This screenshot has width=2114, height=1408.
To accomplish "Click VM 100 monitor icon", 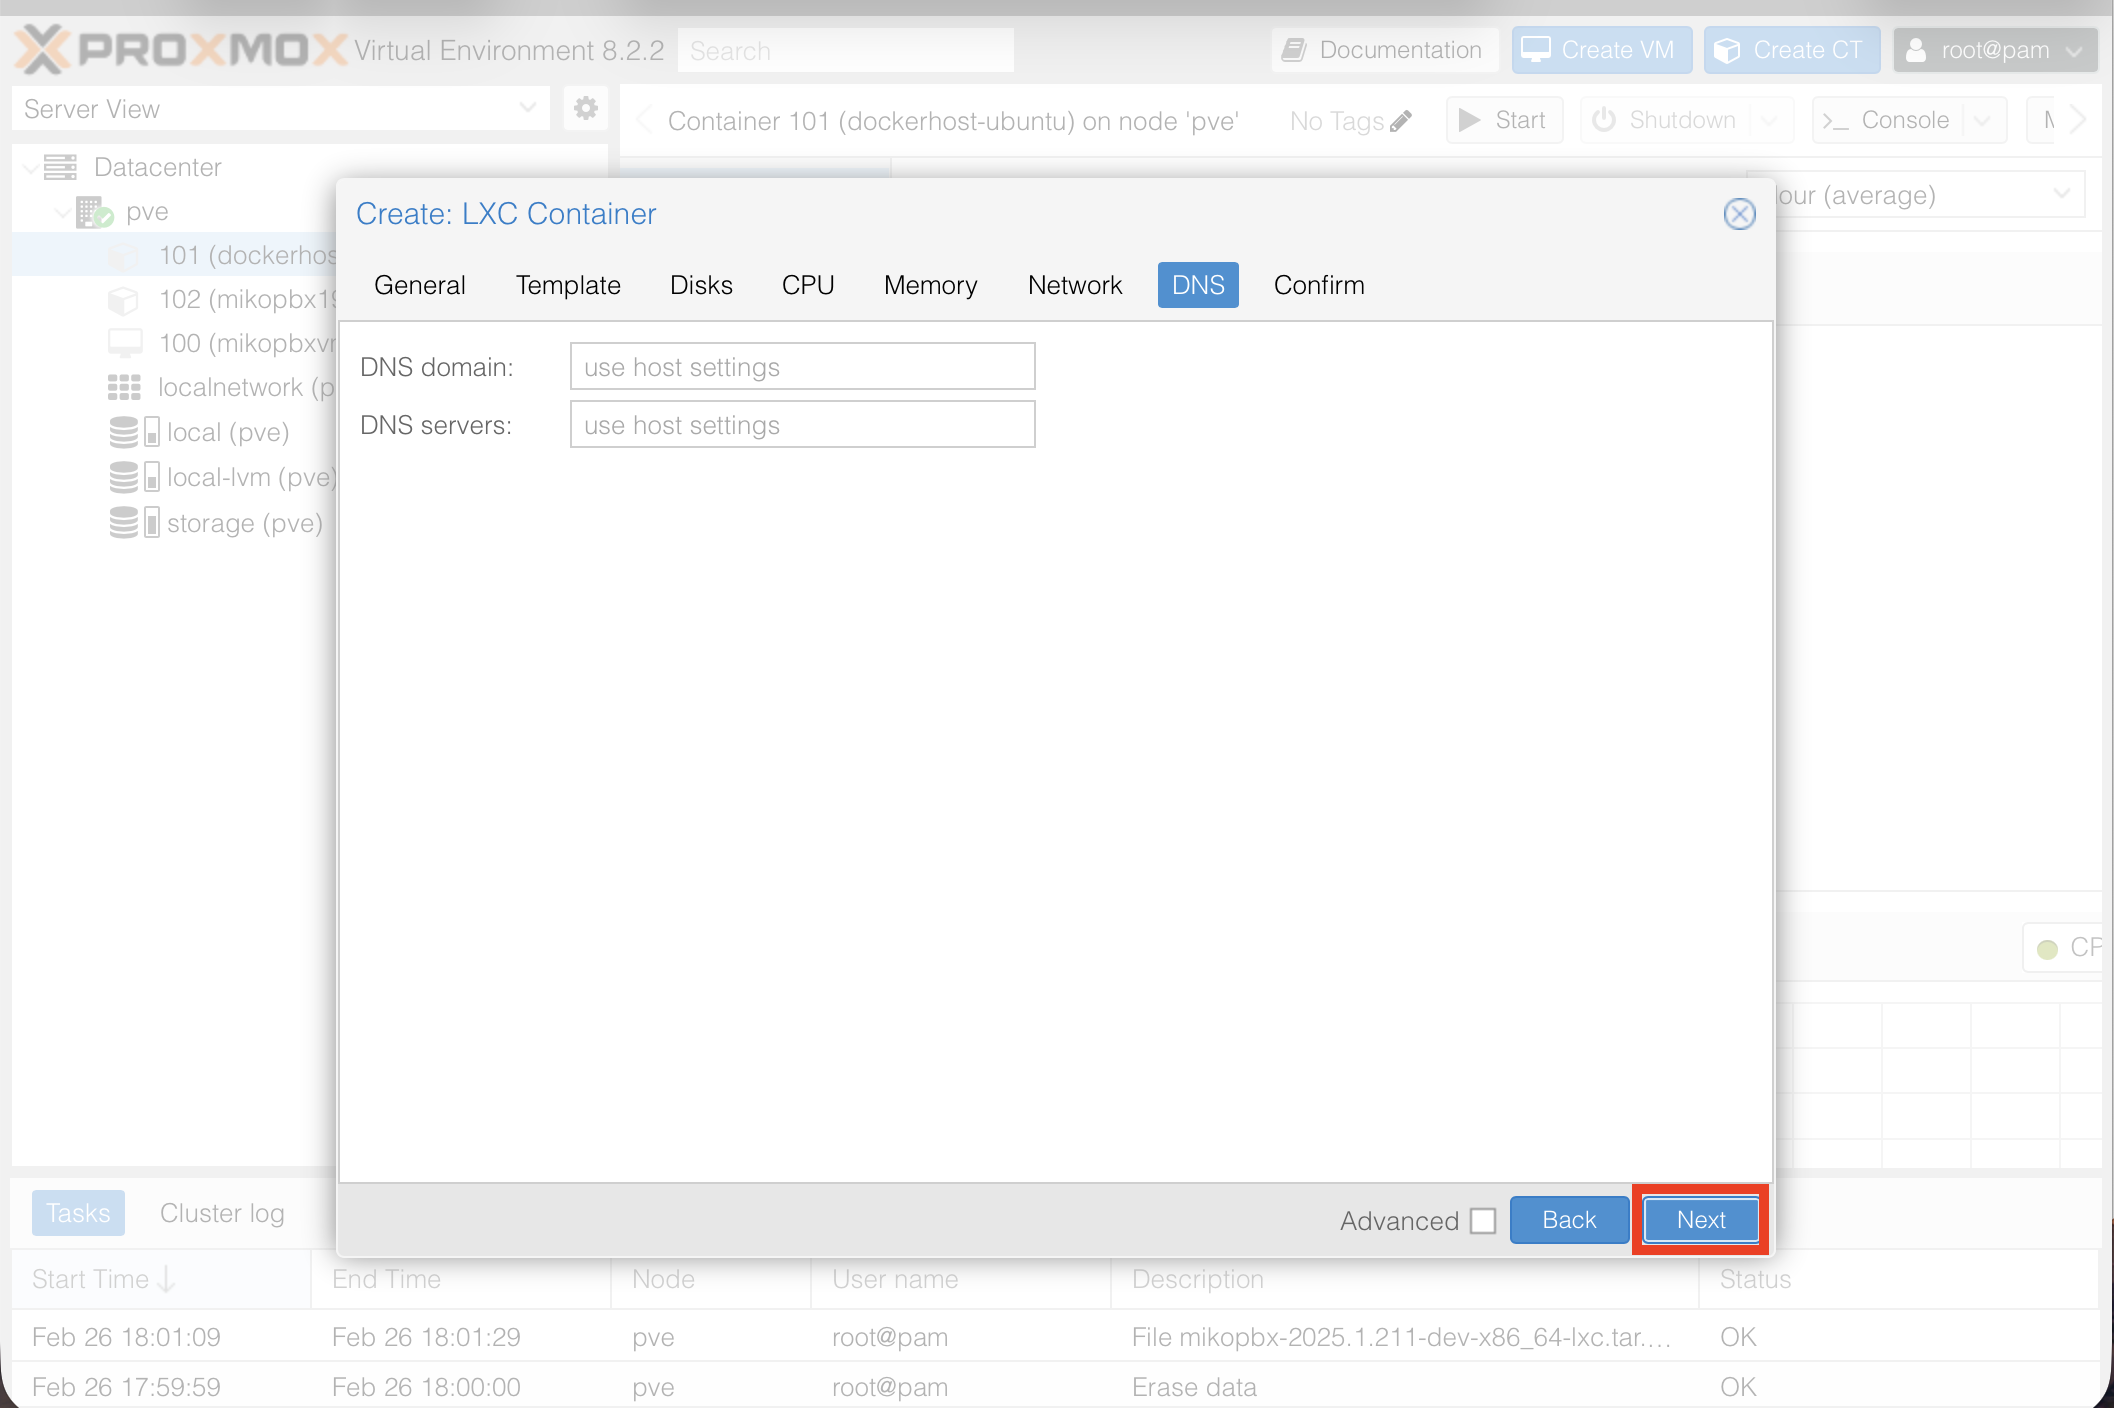I will point(125,343).
